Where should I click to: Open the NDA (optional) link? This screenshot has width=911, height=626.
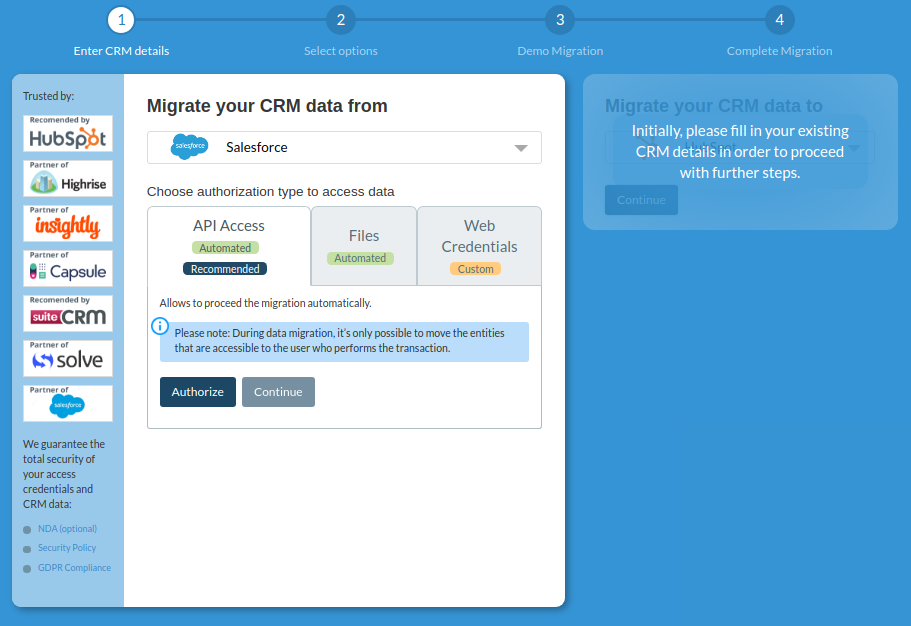(67, 529)
